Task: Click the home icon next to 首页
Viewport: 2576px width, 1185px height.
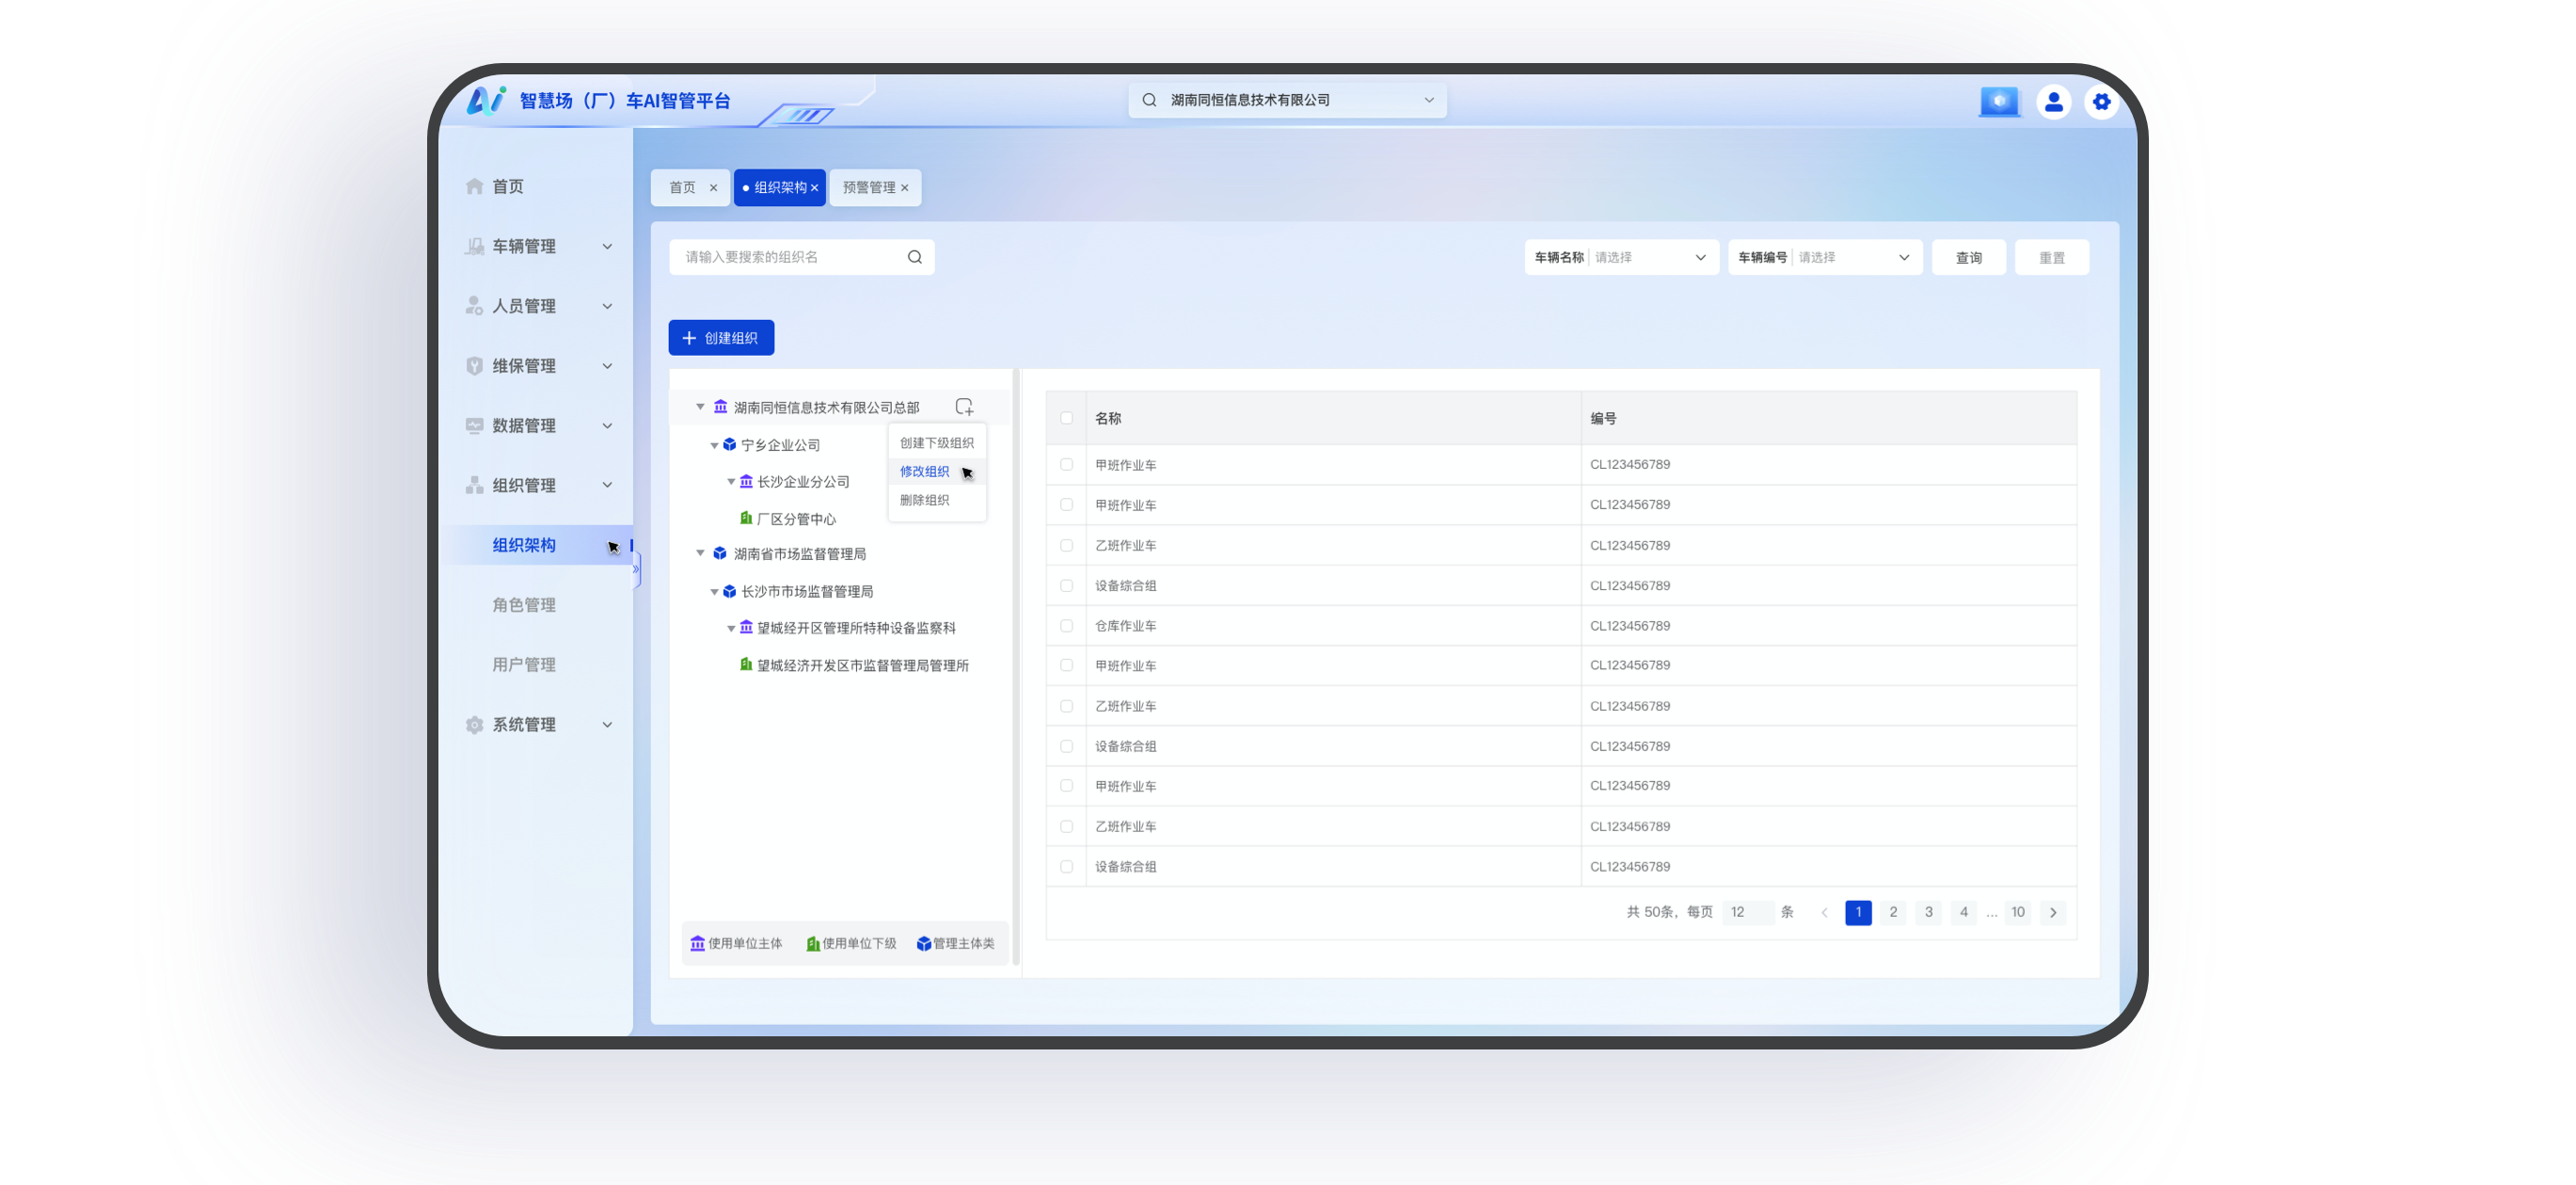Action: point(475,187)
